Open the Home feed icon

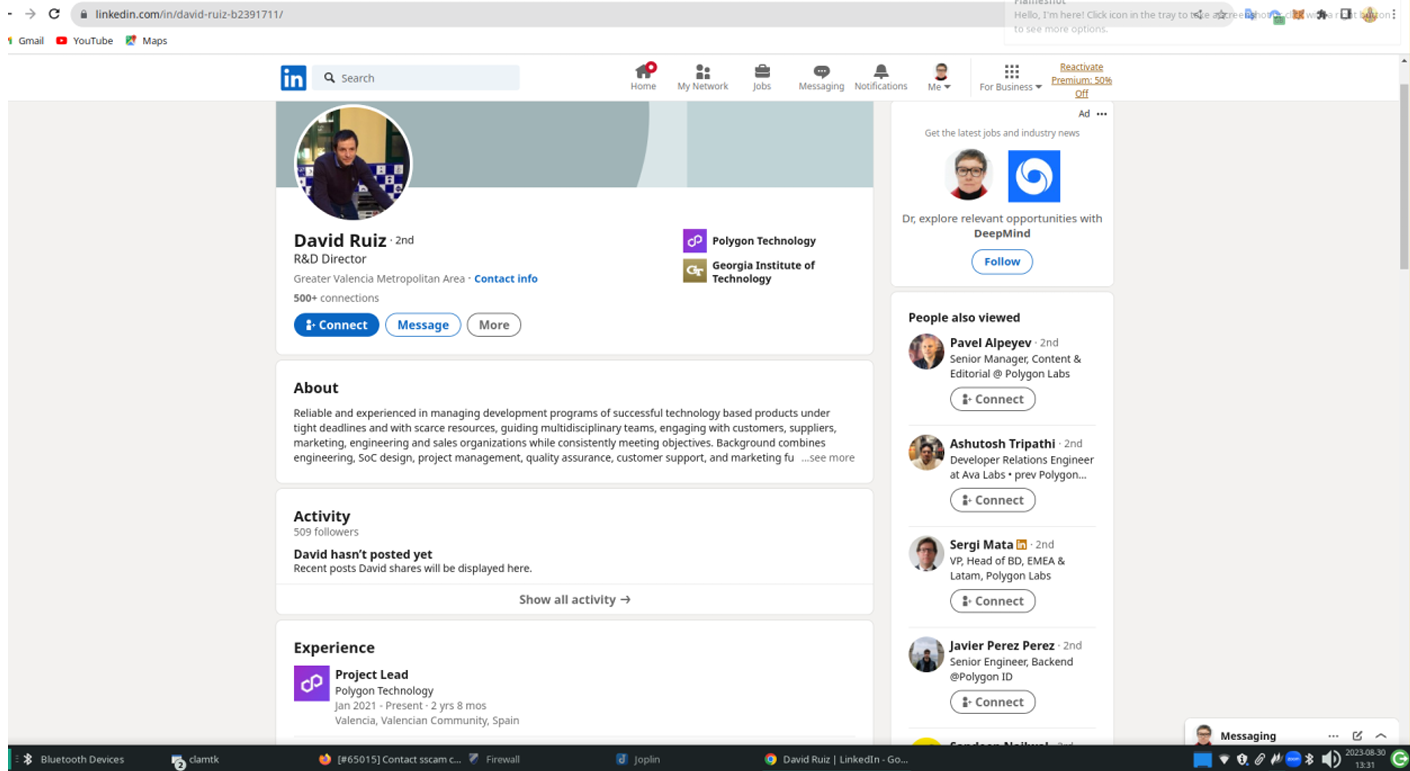coord(643,77)
